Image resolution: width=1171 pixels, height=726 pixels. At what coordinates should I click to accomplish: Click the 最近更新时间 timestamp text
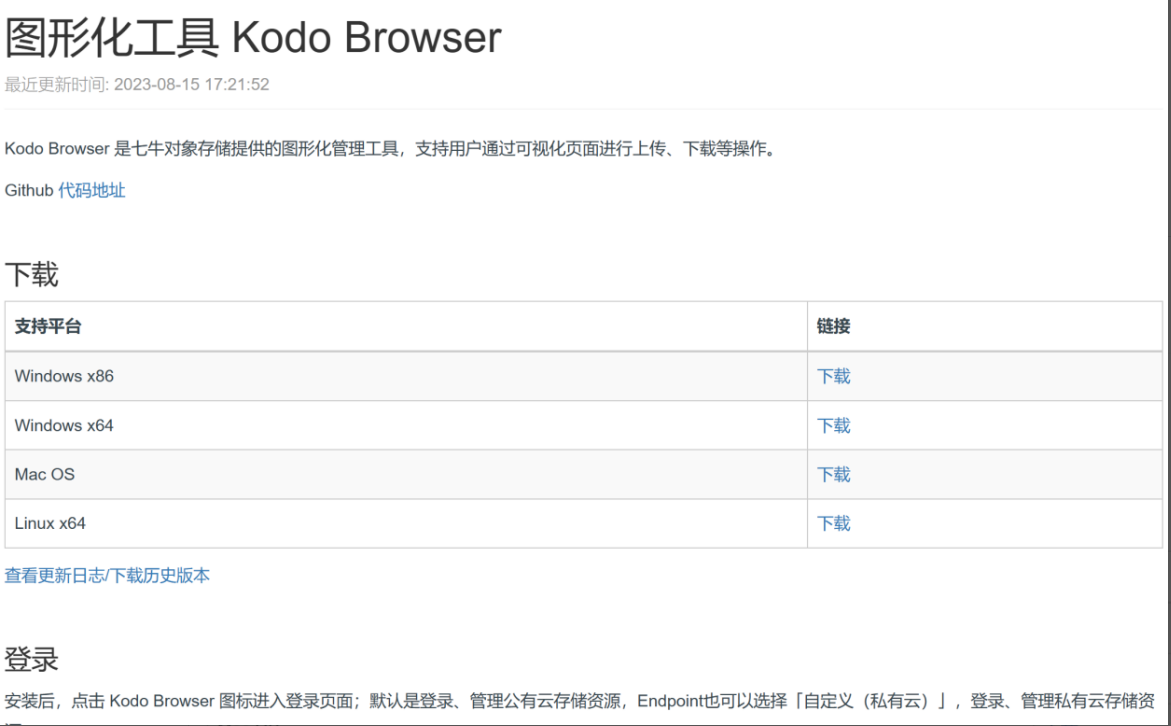click(x=137, y=84)
